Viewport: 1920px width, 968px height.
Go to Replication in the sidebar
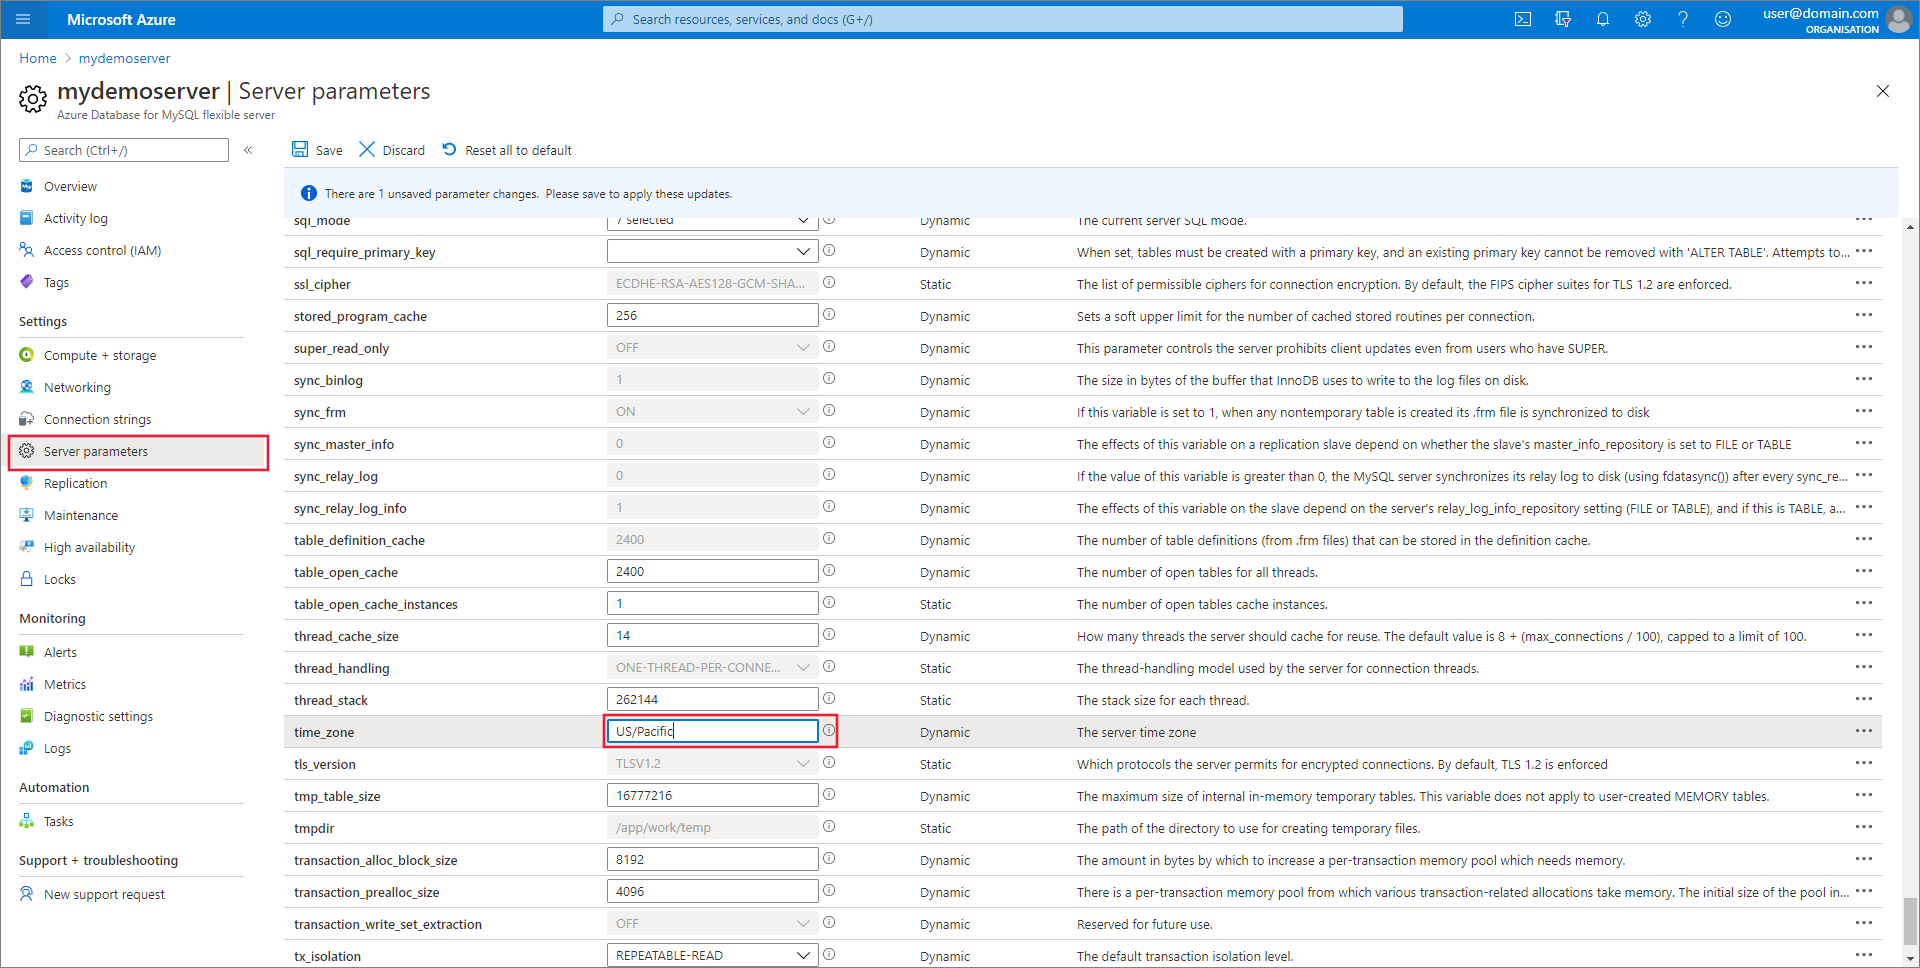(x=75, y=483)
